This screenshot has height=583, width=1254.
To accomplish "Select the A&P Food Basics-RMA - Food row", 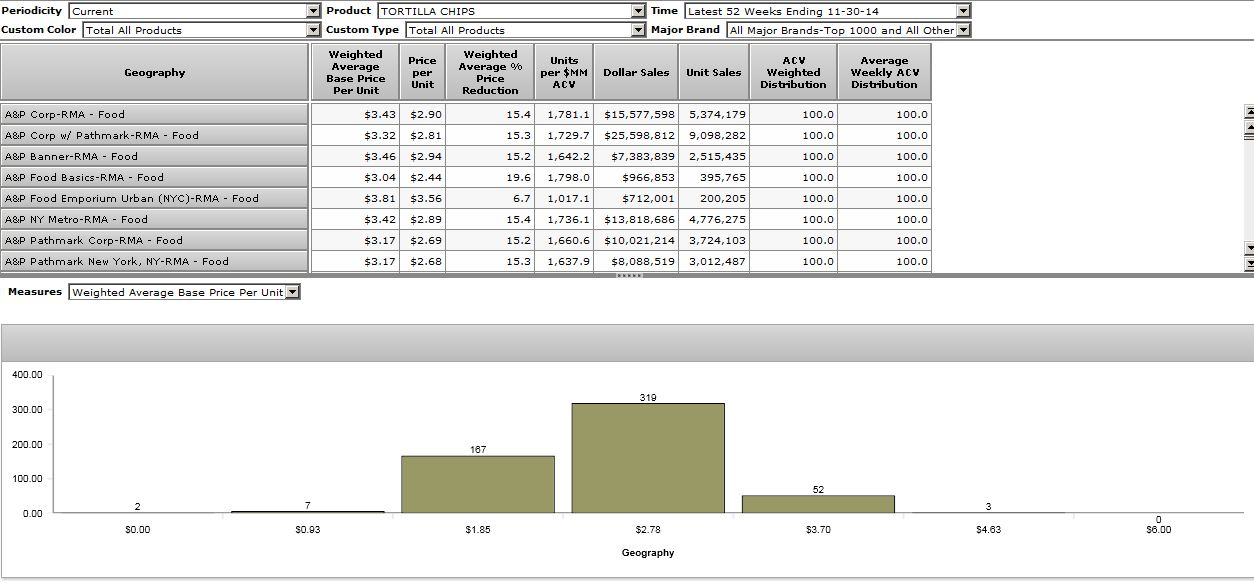I will click(x=155, y=177).
